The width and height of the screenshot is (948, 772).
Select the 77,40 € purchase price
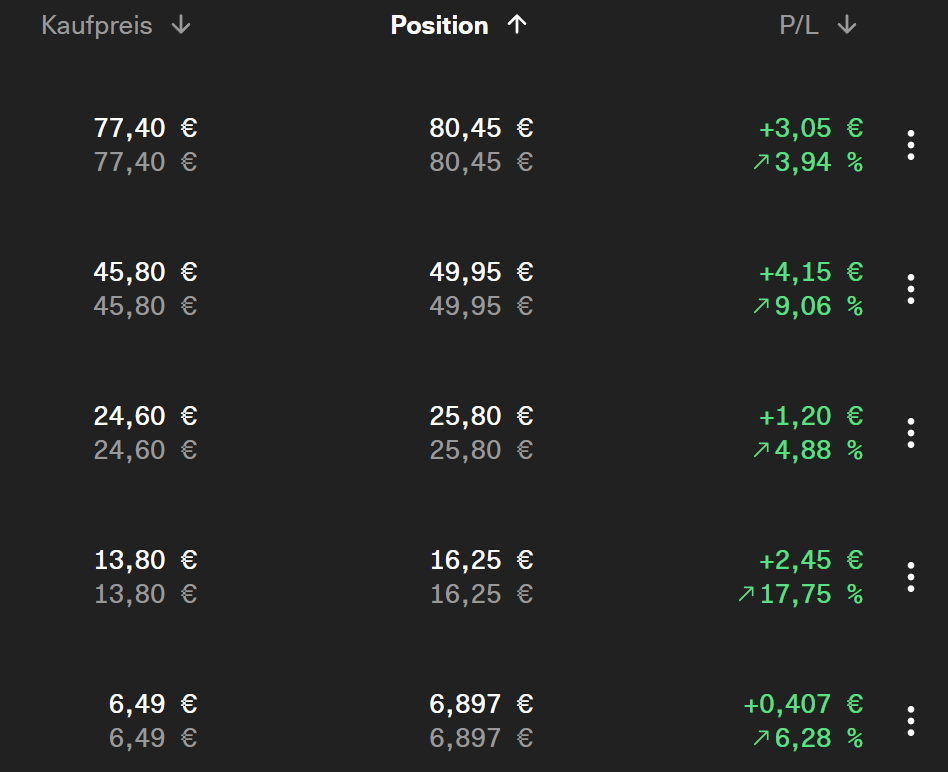coord(145,128)
